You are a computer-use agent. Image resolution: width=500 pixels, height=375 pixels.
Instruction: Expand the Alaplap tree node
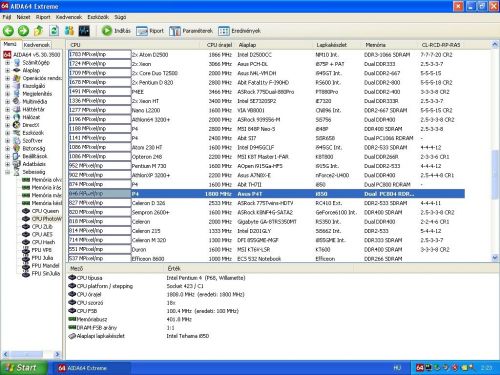[x=7, y=70]
